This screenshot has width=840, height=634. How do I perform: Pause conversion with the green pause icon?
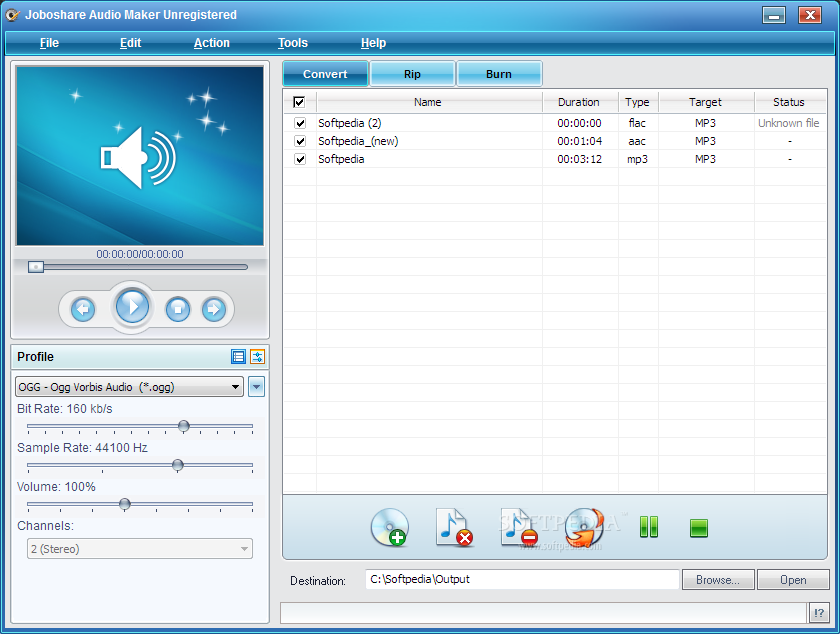[x=649, y=527]
